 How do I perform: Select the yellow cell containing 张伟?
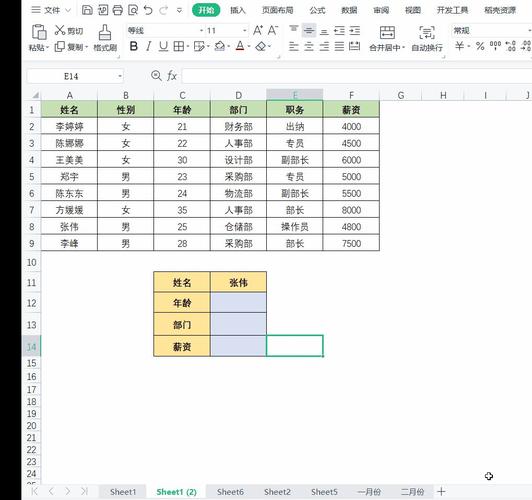(239, 282)
